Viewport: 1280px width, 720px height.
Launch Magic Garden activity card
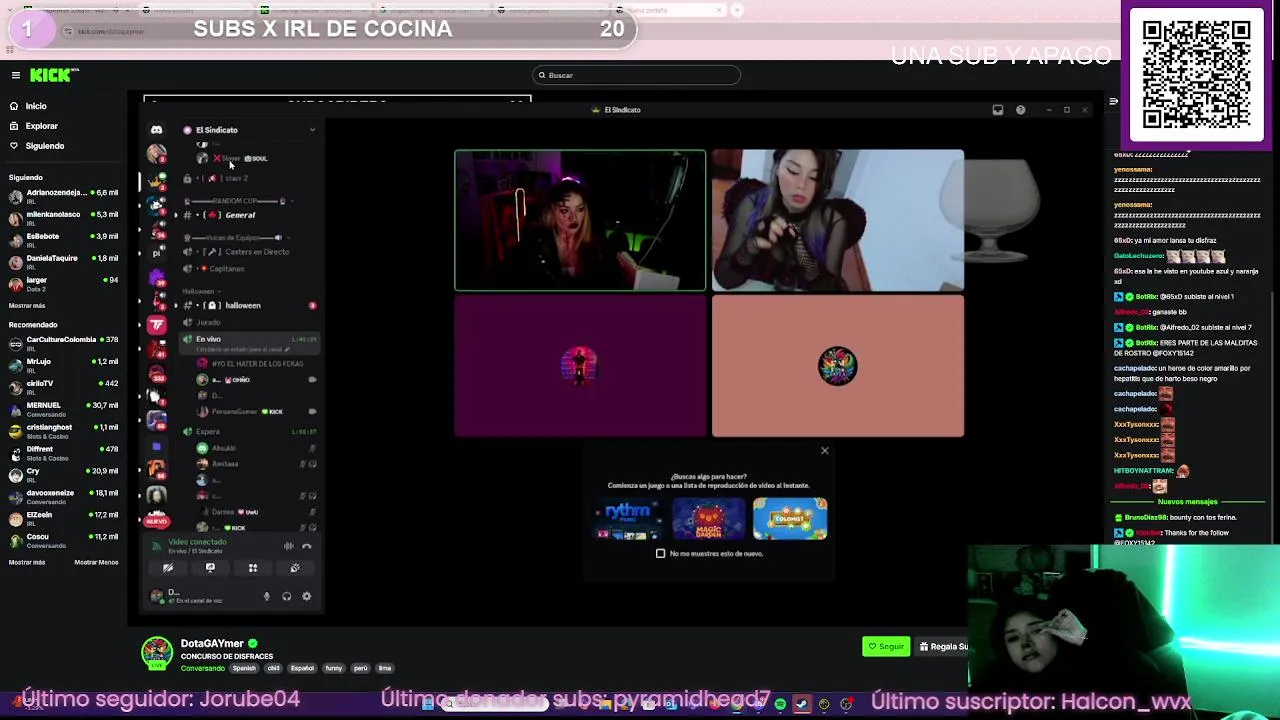tap(709, 519)
